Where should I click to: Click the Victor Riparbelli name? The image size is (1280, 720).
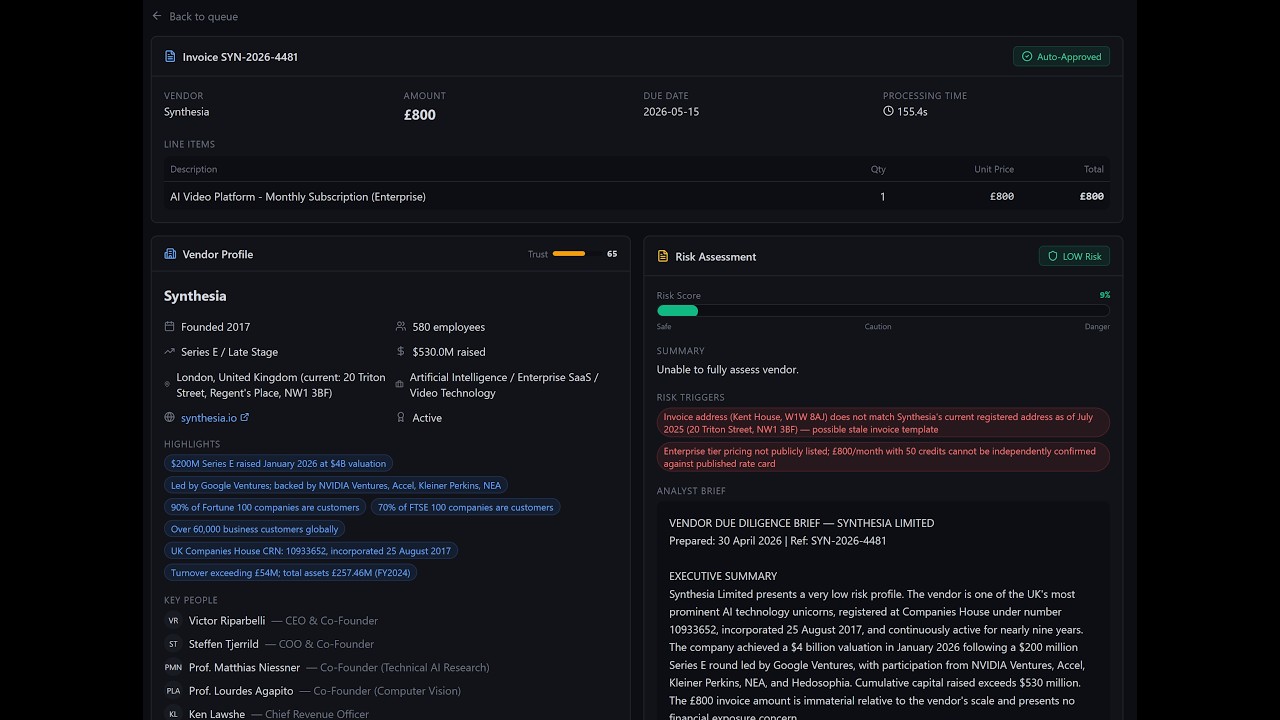pos(227,621)
